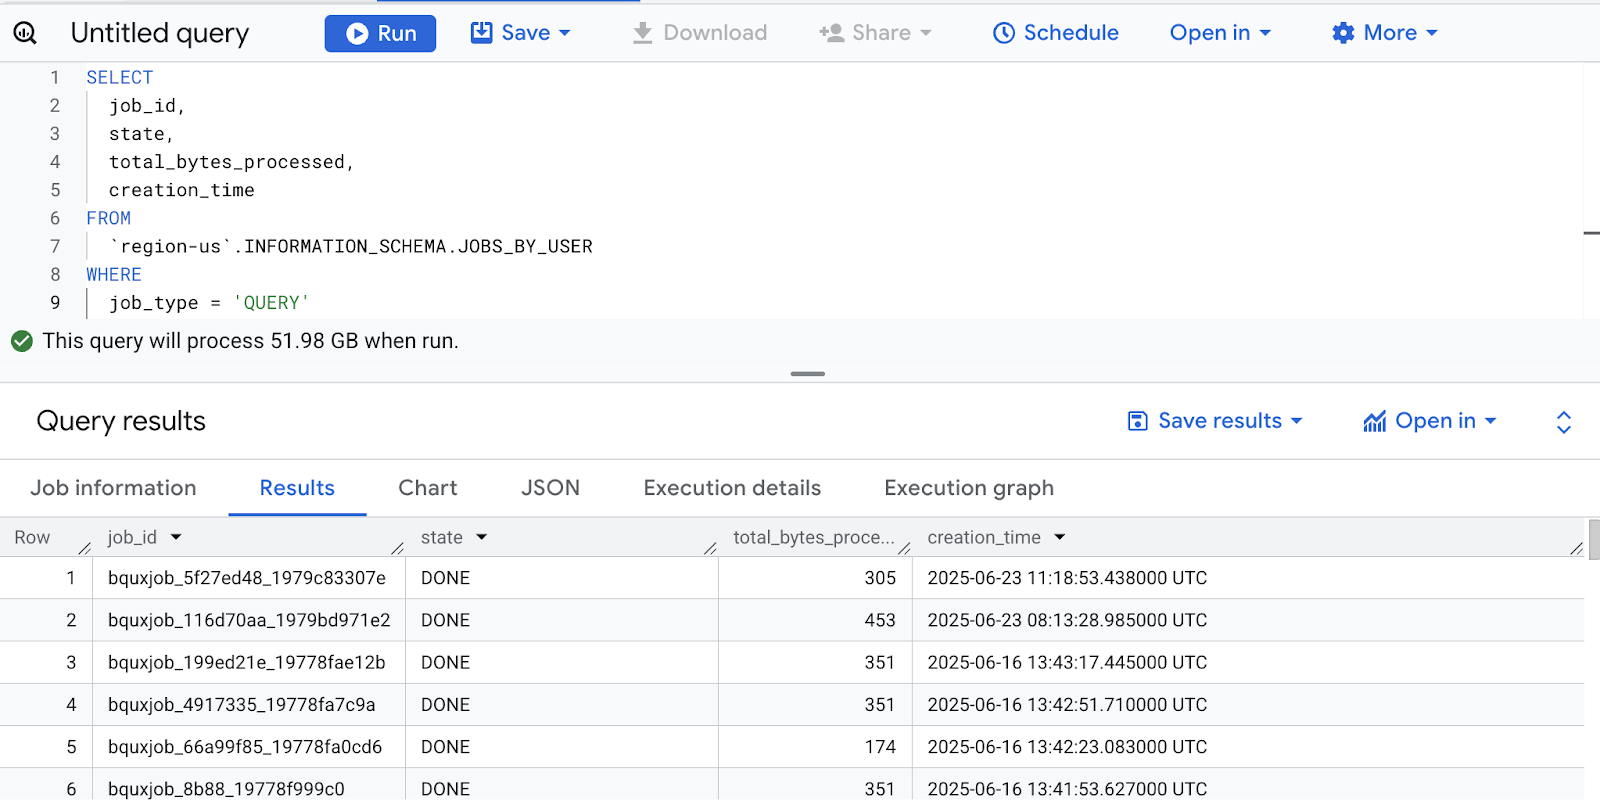Open the creation_time column sort menu

tap(1060, 538)
